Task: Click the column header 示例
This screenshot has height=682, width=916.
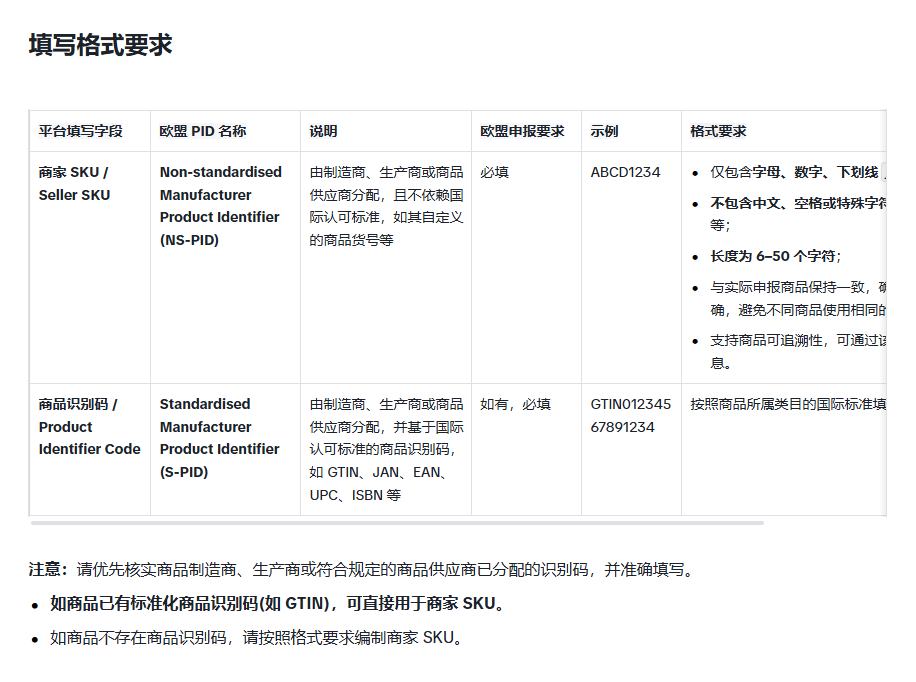Action: [604, 131]
